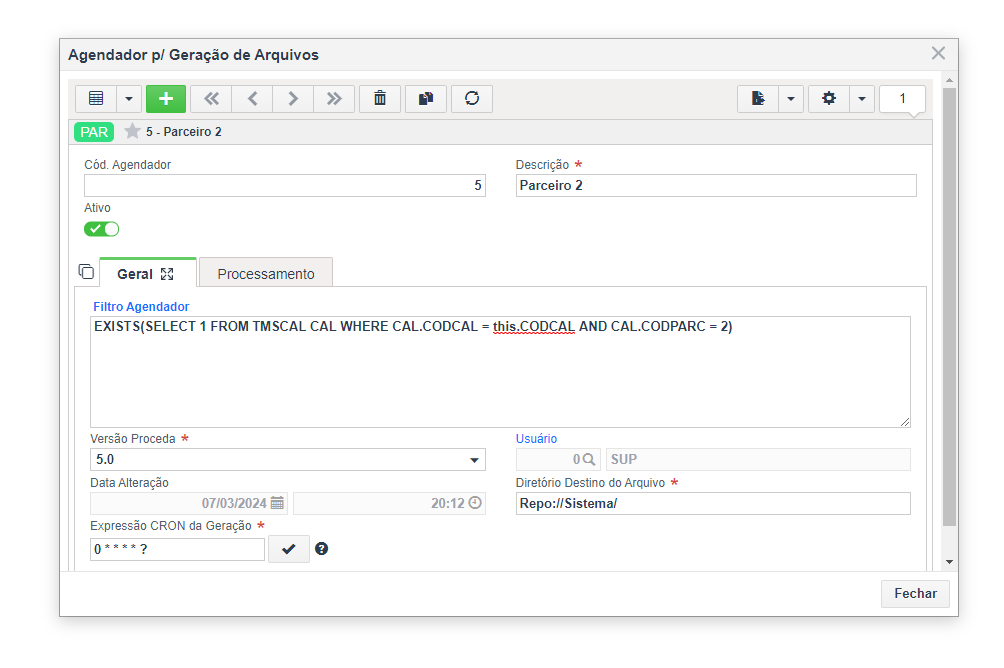
Task: Close dialog with X icon
Action: click(938, 53)
